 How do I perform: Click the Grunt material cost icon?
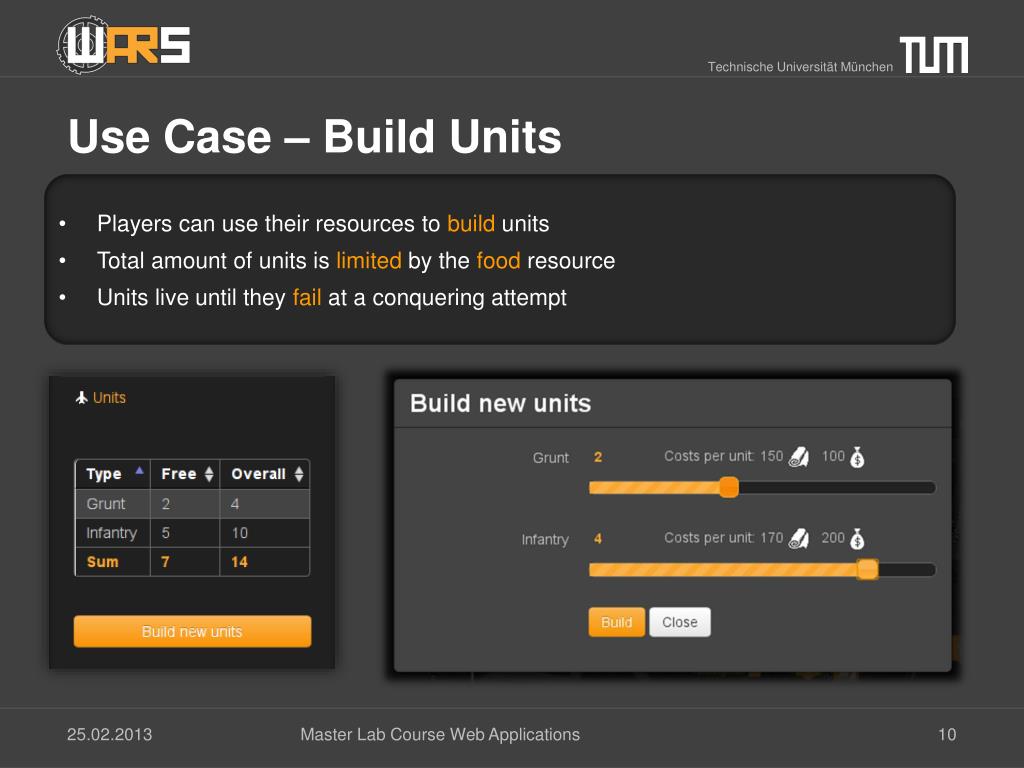pyautogui.click(x=799, y=456)
